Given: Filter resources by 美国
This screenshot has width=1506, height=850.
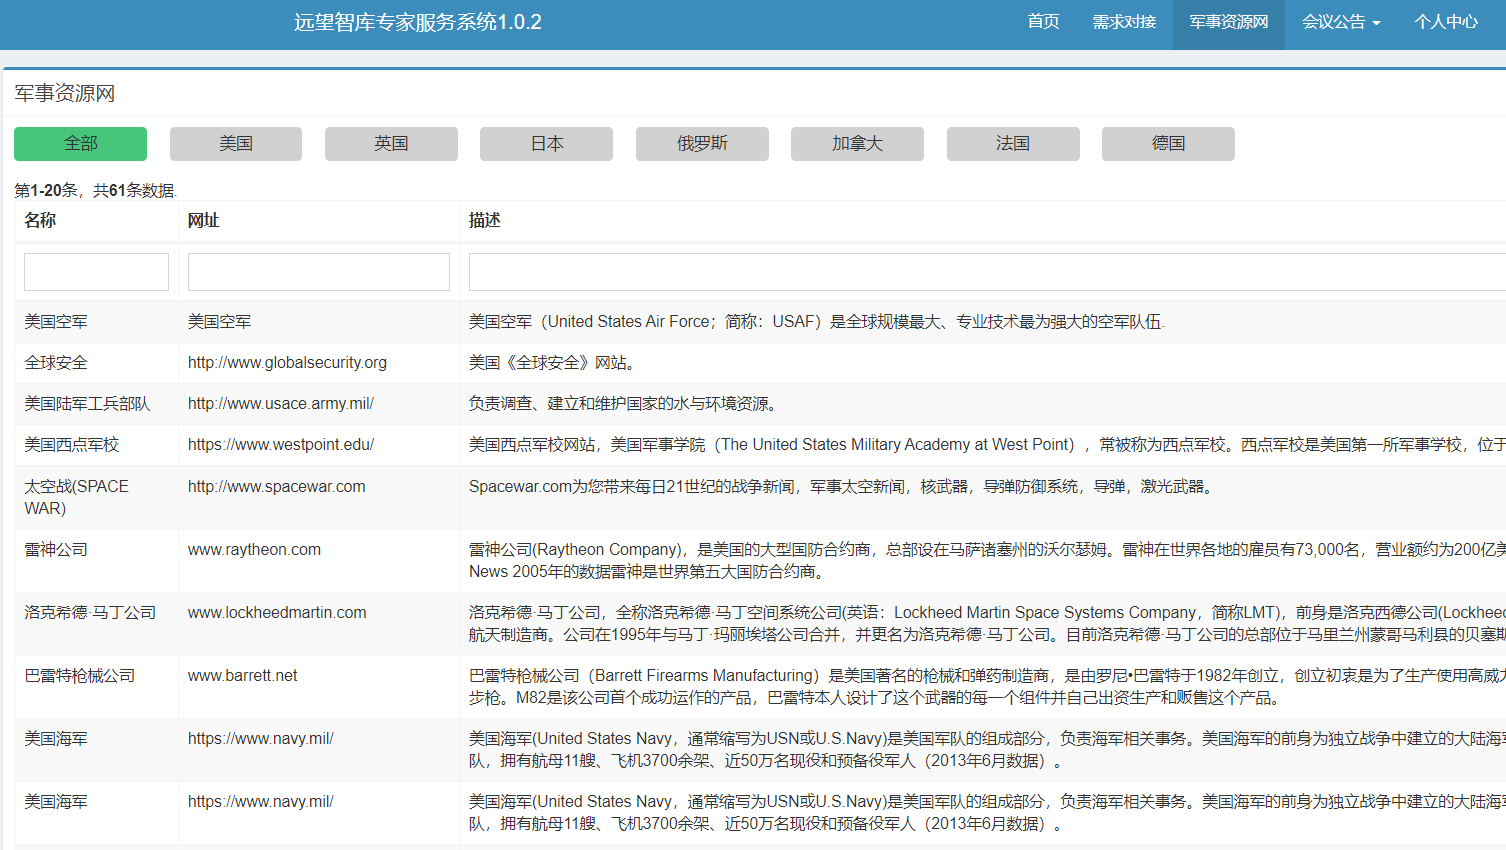Looking at the screenshot, I should click(x=236, y=144).
